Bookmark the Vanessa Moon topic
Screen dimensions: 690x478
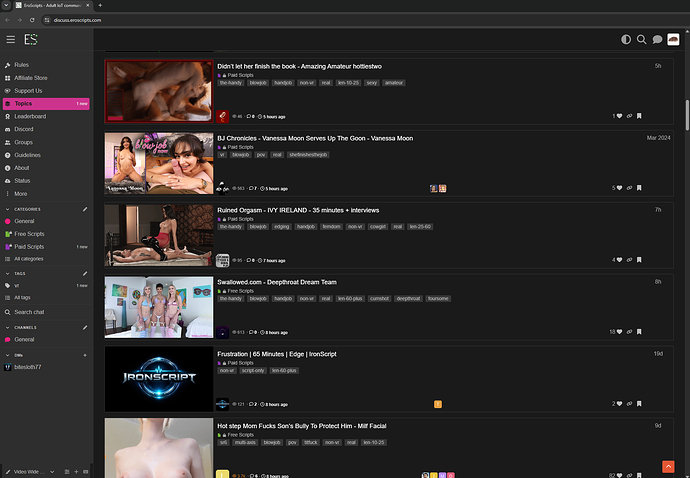[x=639, y=188]
